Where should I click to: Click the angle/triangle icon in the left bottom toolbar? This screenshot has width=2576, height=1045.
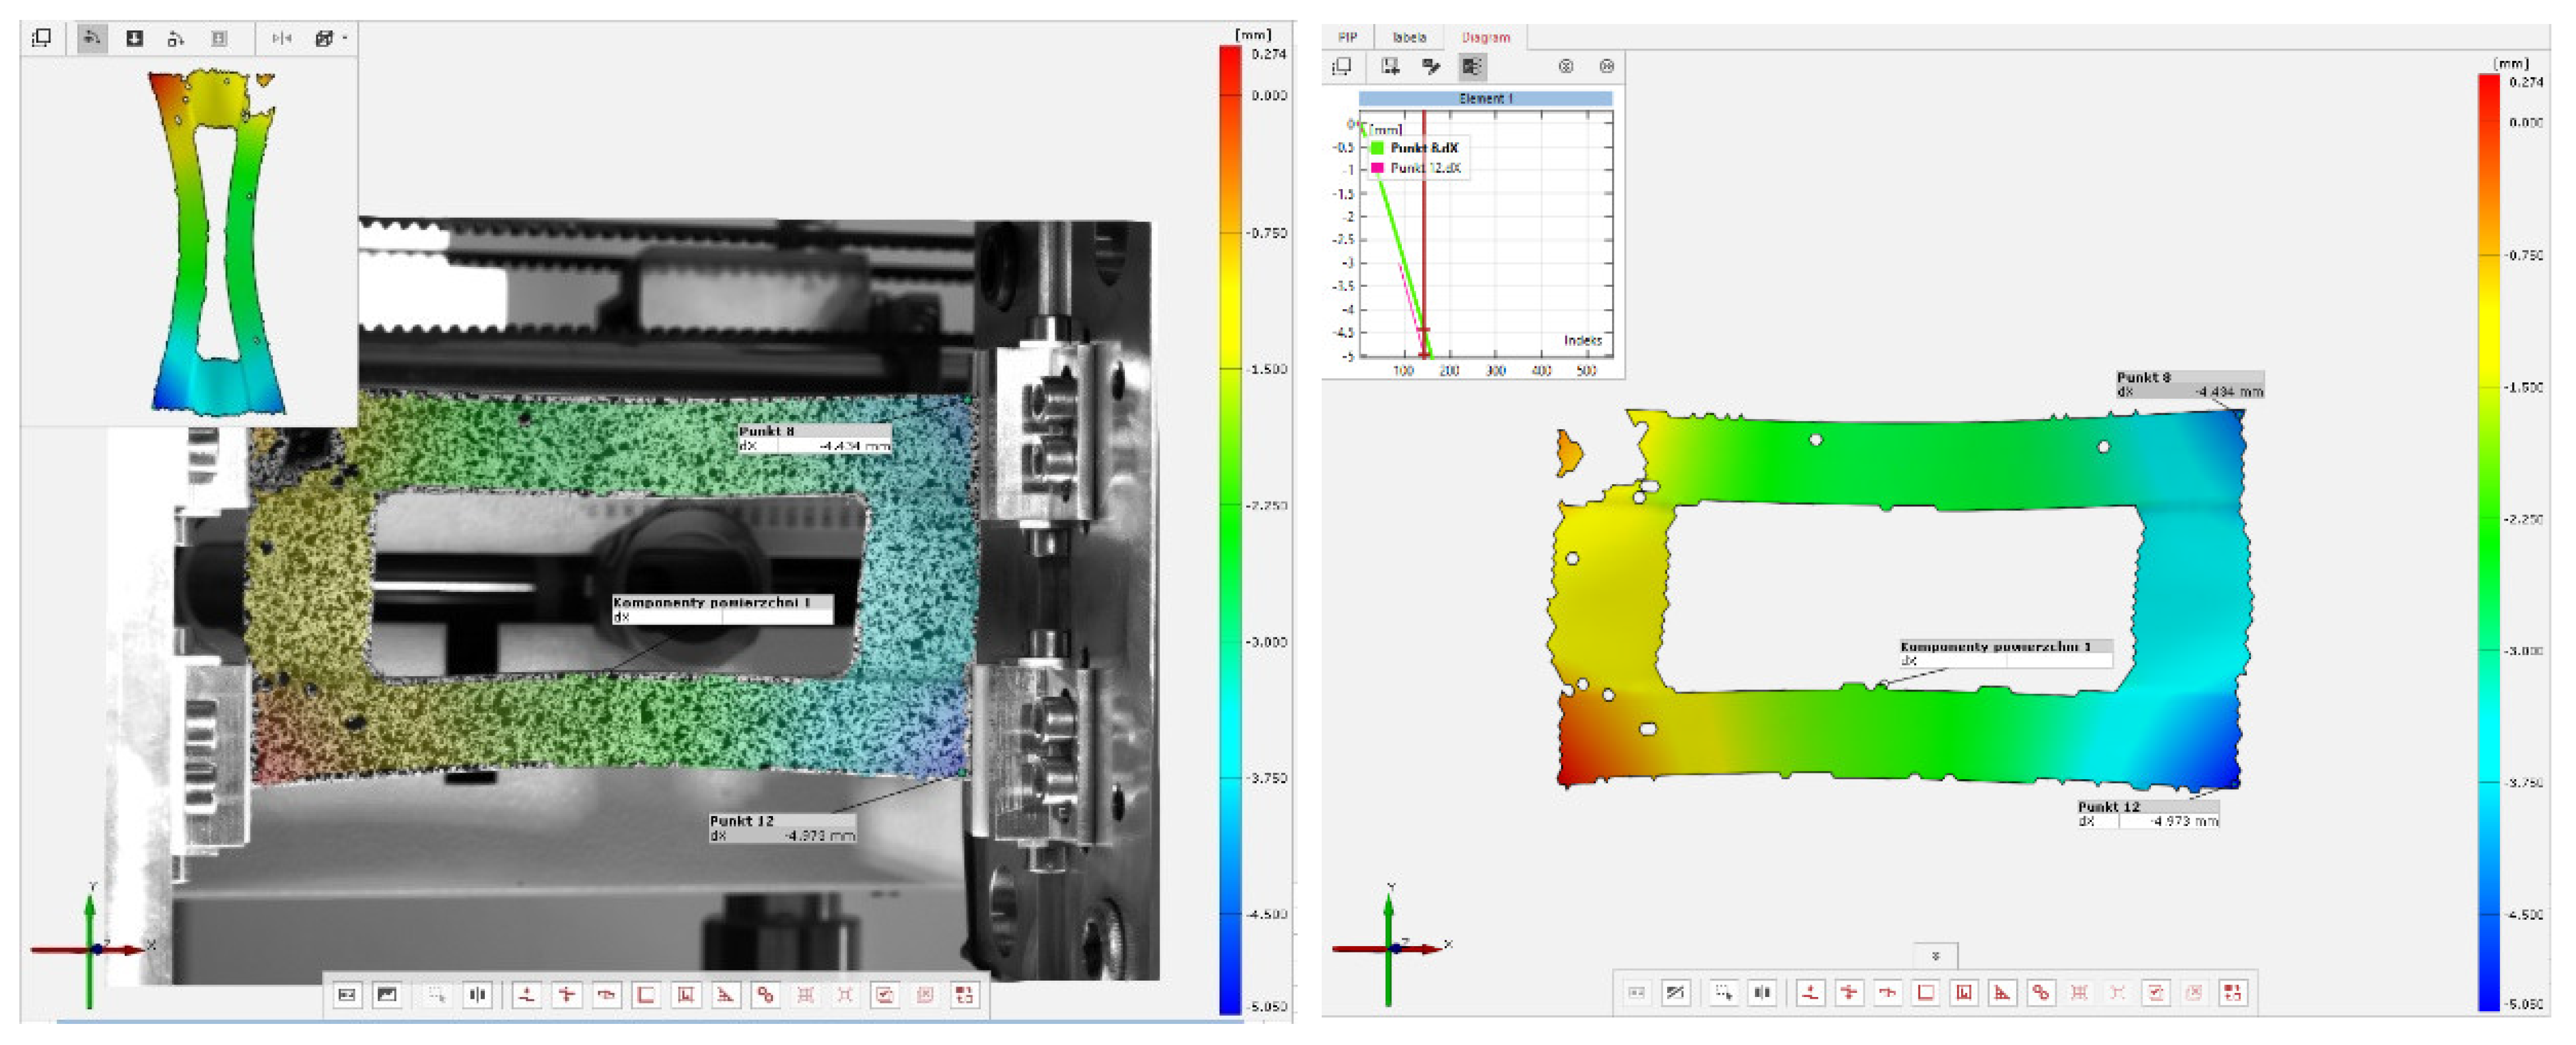point(725,994)
